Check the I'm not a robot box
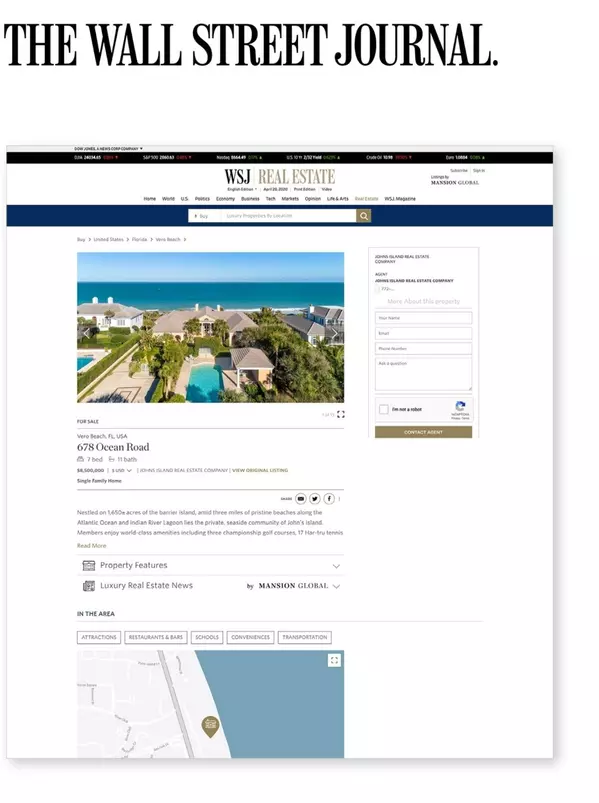Image resolution: width=599 pixels, height=803 pixels. coord(383,409)
